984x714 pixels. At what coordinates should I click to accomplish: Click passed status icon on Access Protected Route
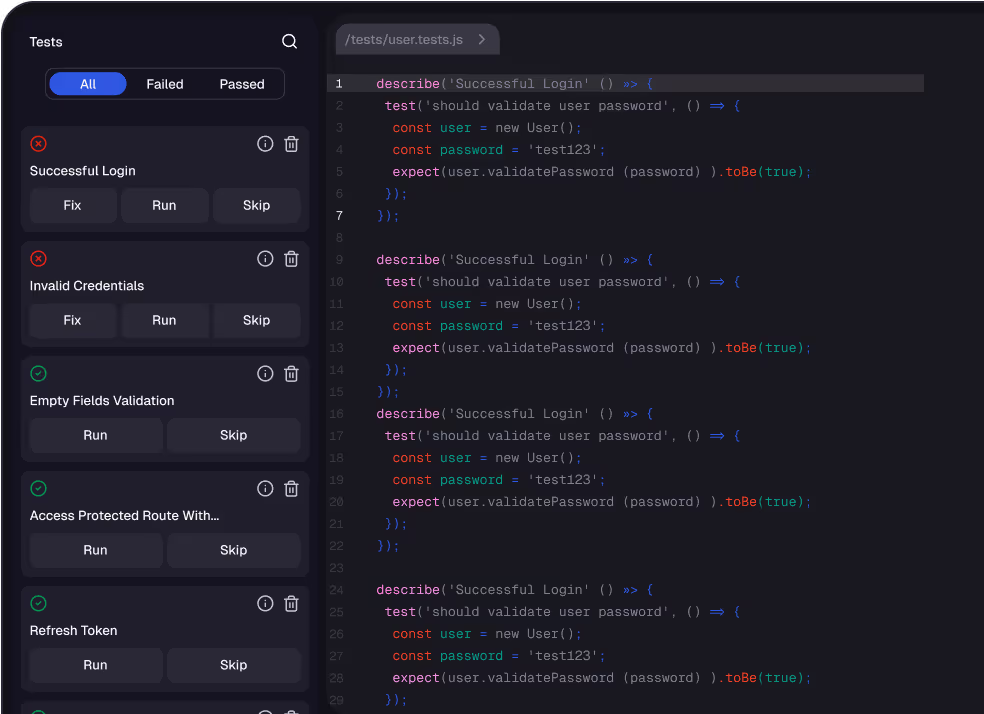pyautogui.click(x=38, y=488)
